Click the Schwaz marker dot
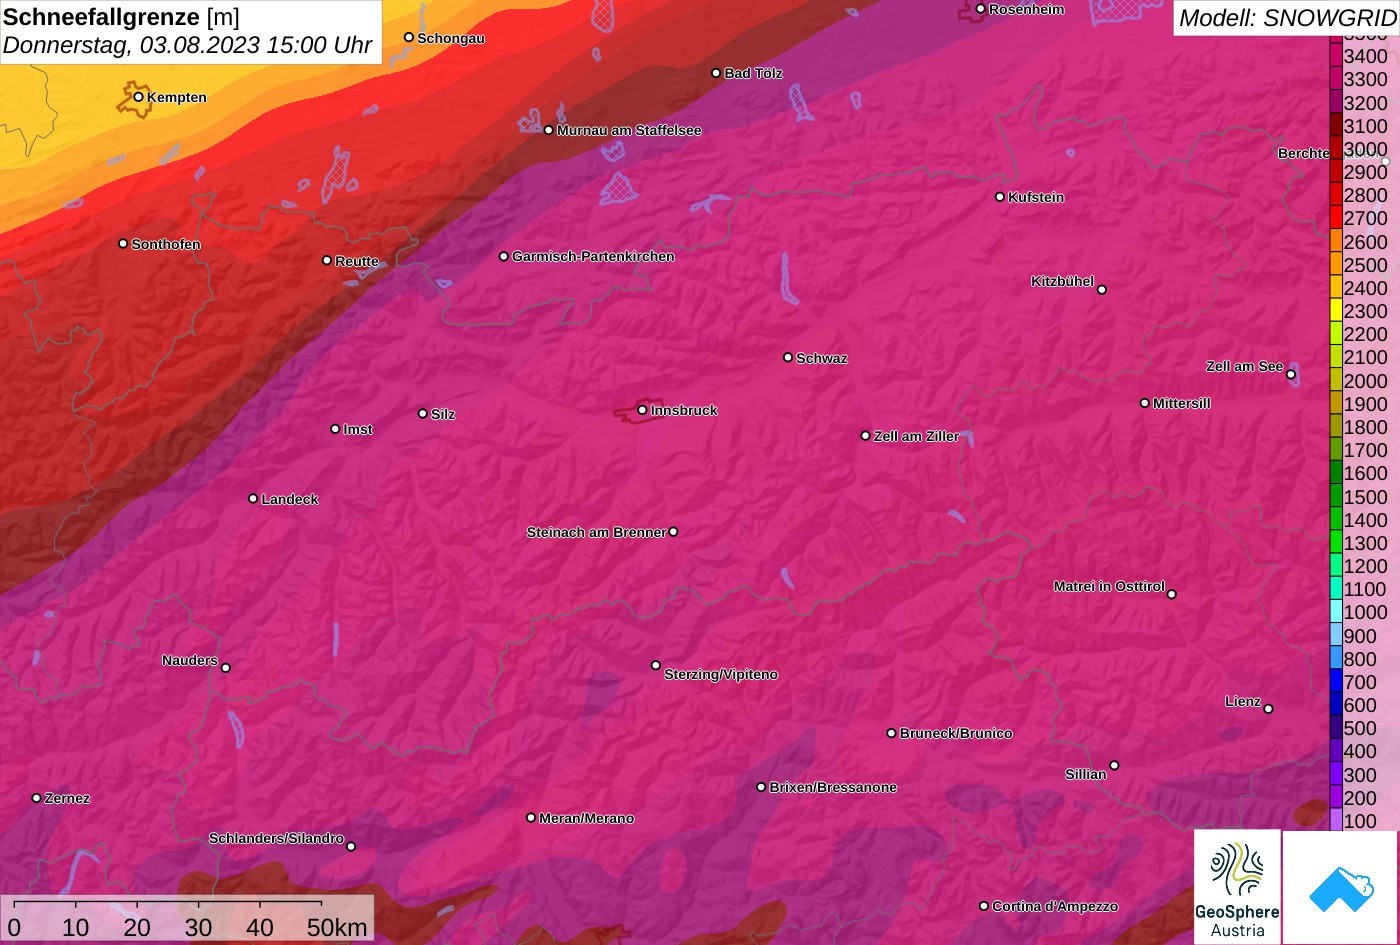Image resolution: width=1400 pixels, height=945 pixels. coord(788,357)
